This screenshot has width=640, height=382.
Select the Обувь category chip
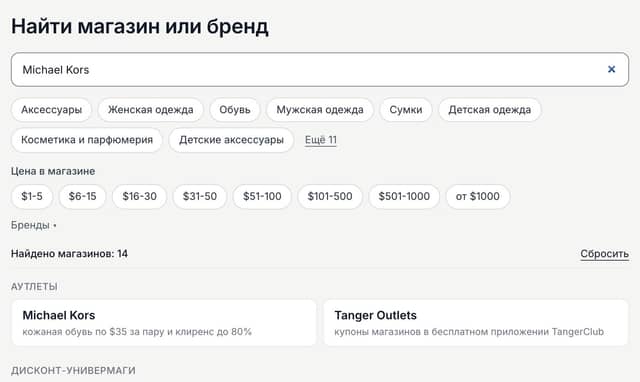(235, 110)
